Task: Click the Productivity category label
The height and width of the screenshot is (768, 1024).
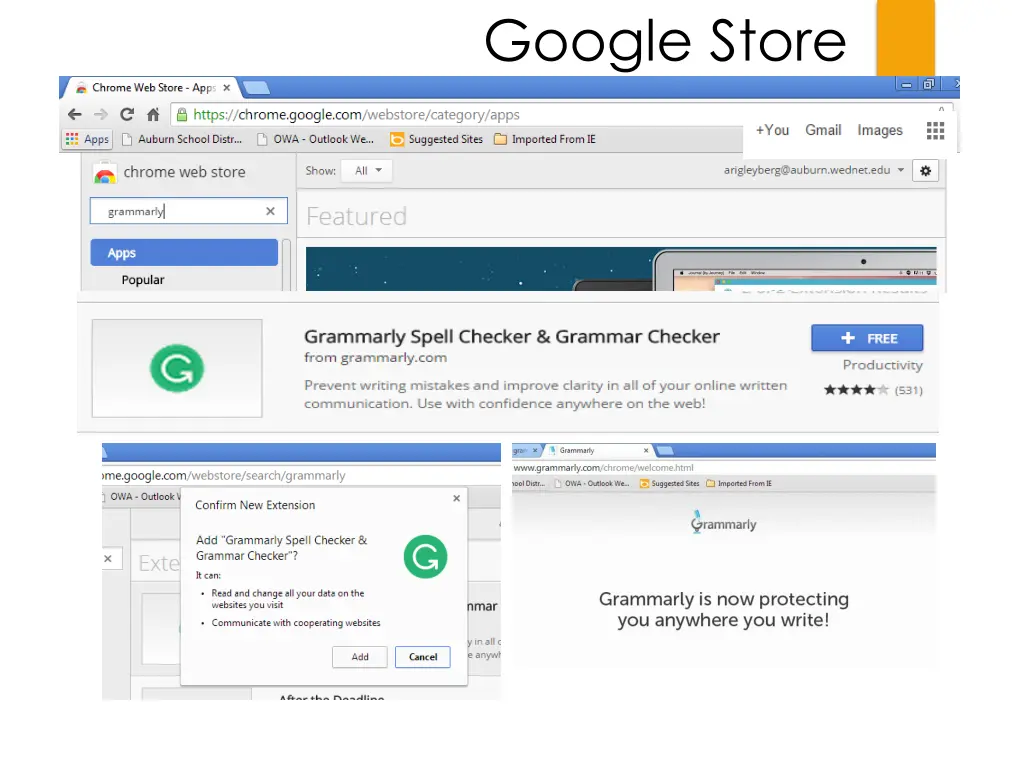Action: click(x=882, y=365)
